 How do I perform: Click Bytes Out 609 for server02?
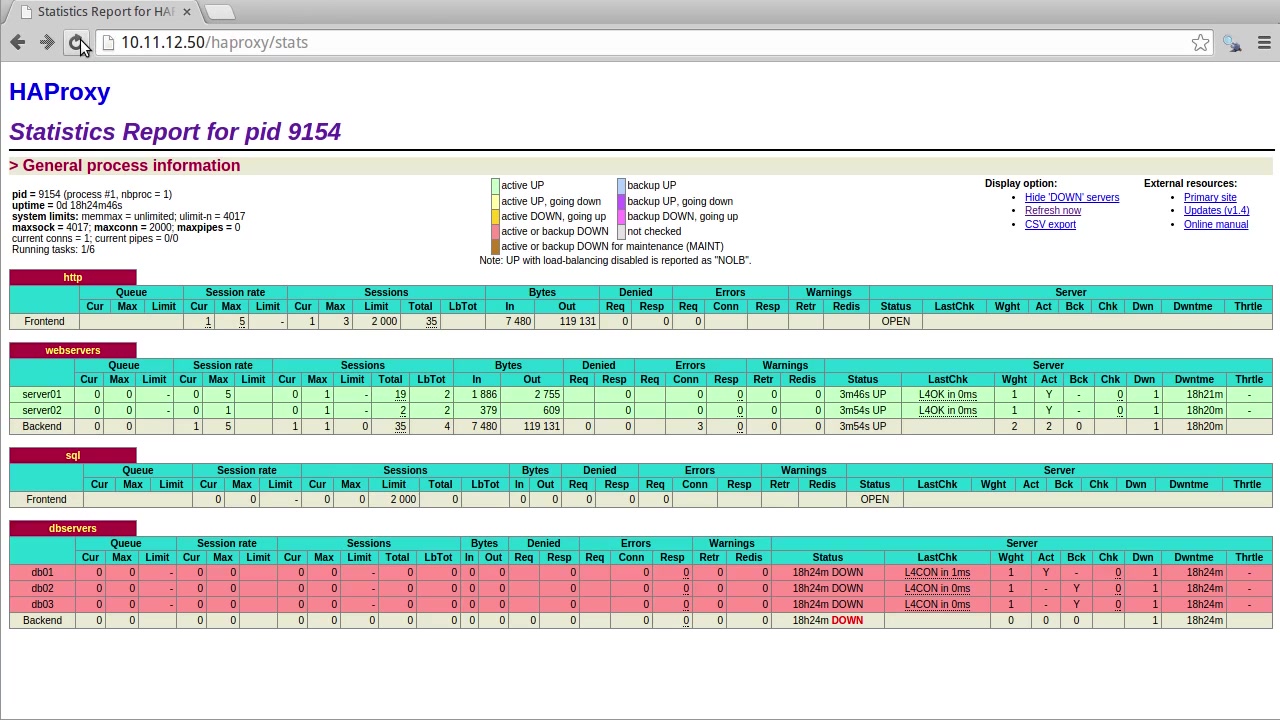pyautogui.click(x=551, y=410)
